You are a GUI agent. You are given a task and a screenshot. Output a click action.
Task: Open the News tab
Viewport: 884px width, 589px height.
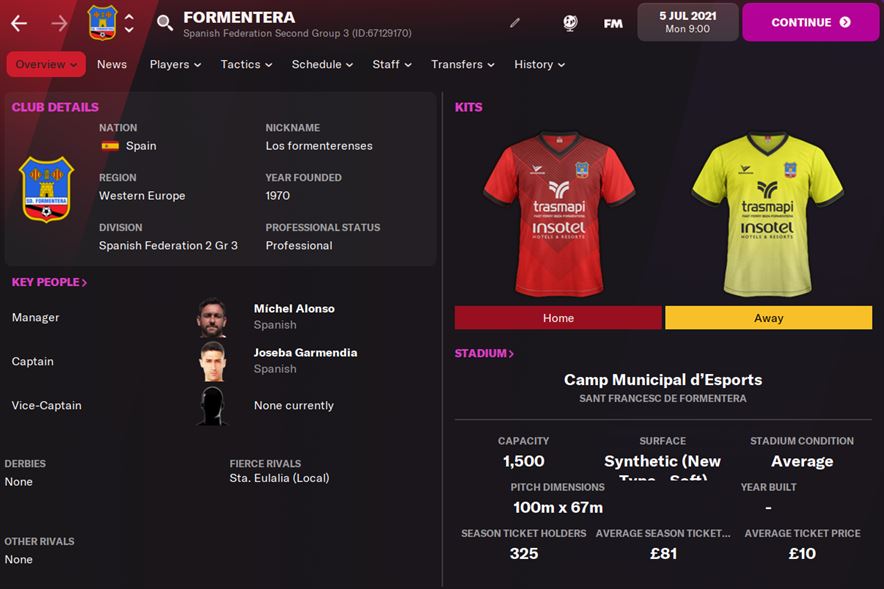pyautogui.click(x=112, y=64)
